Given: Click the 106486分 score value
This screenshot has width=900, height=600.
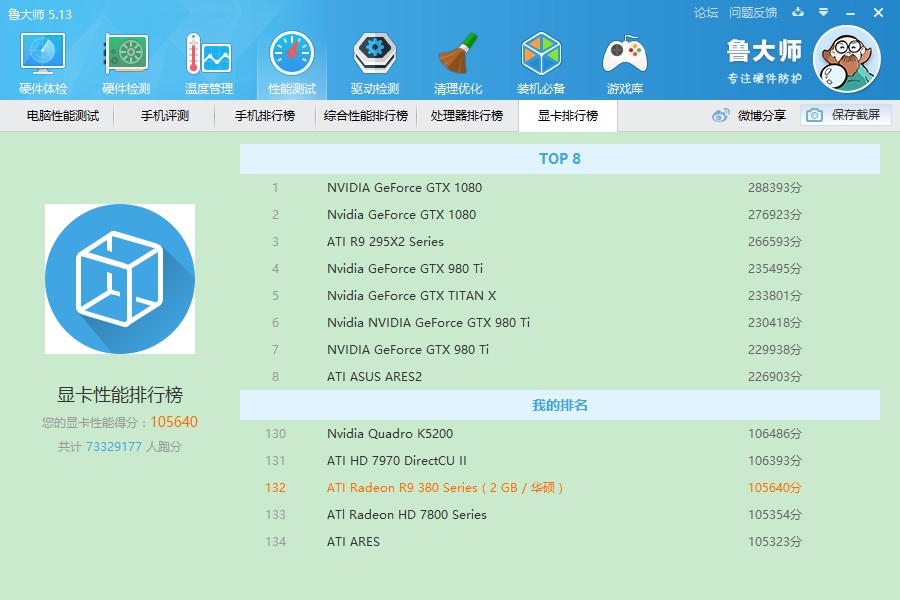Looking at the screenshot, I should tap(774, 433).
